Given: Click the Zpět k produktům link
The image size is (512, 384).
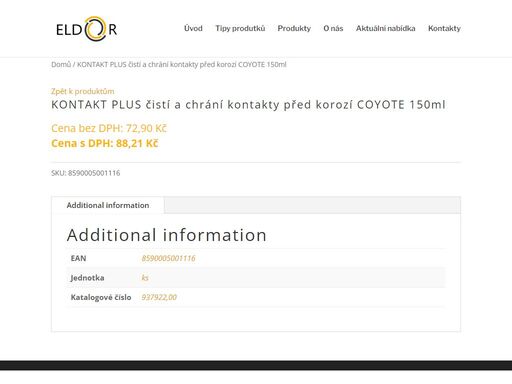Looking at the screenshot, I should coord(82,91).
